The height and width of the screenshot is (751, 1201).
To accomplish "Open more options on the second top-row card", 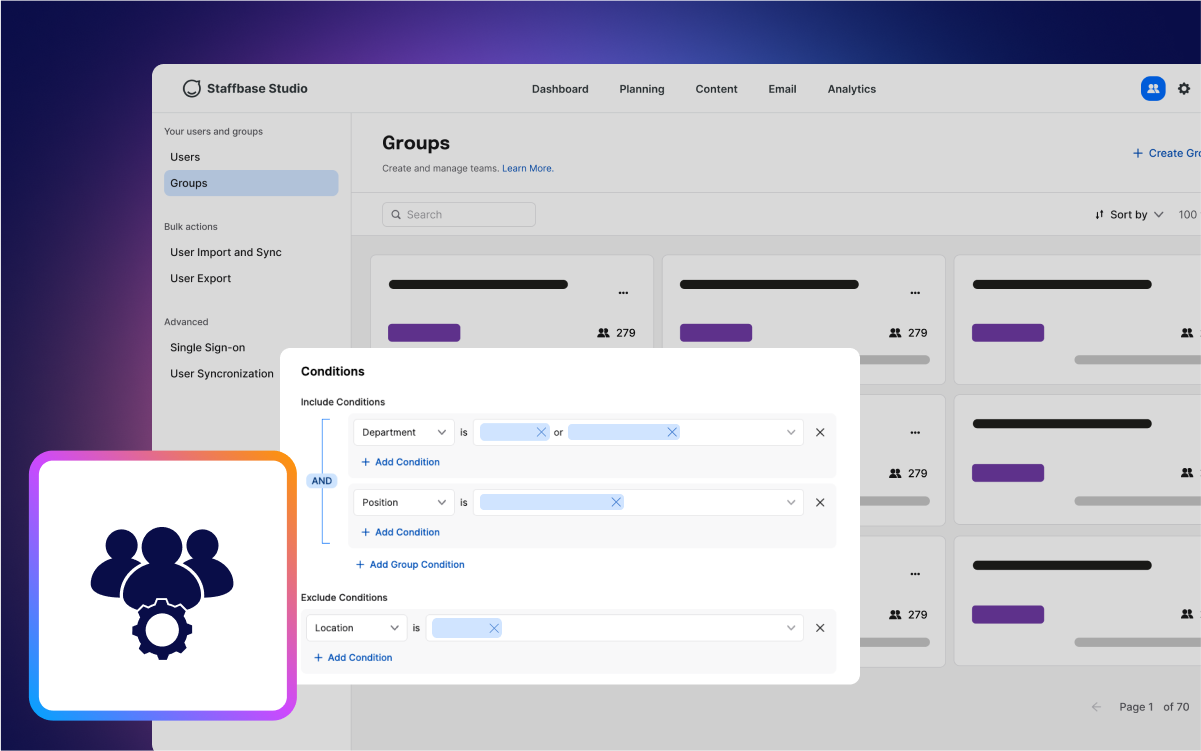I will 915,293.
